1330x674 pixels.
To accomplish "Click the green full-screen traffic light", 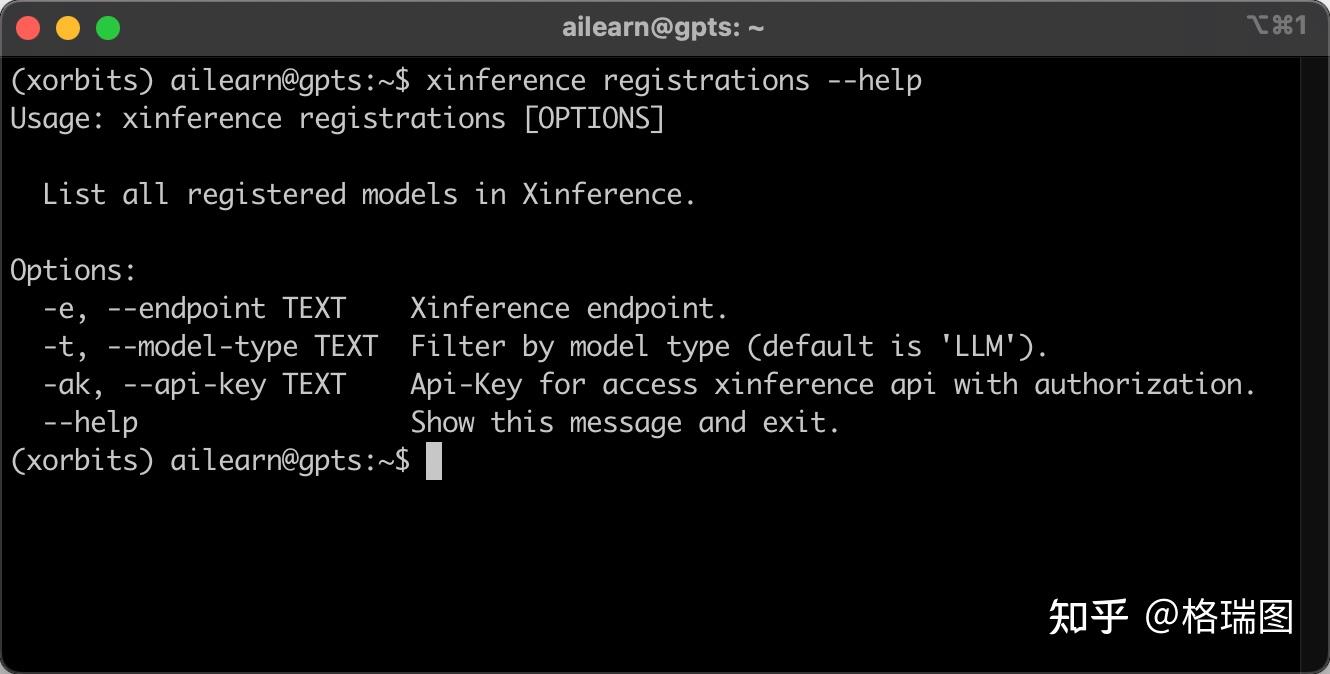I will pos(107,28).
